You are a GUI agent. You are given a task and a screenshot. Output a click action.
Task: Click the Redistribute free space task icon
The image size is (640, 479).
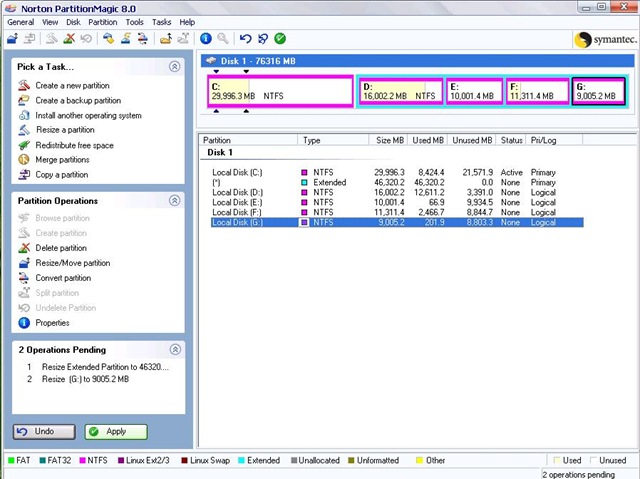pyautogui.click(x=25, y=145)
